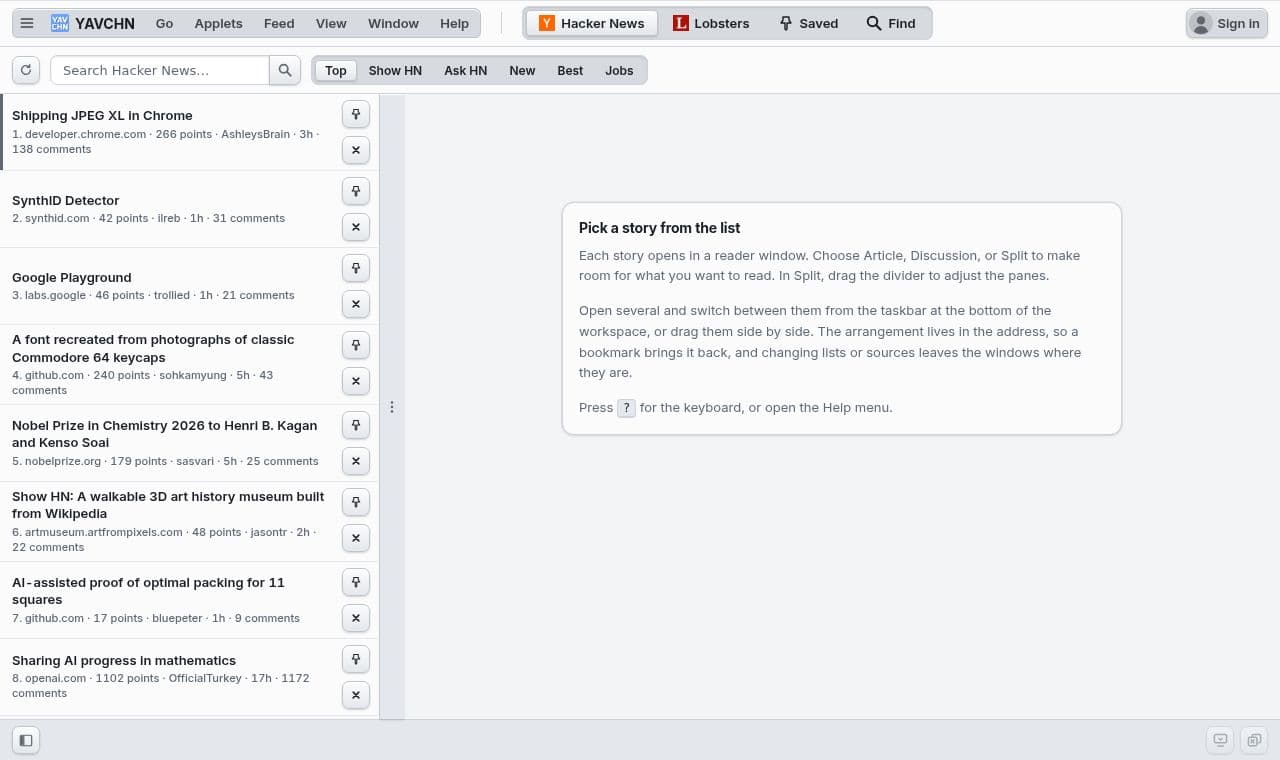This screenshot has height=760, width=1280.
Task: Click the refresh stories icon
Action: point(26,70)
